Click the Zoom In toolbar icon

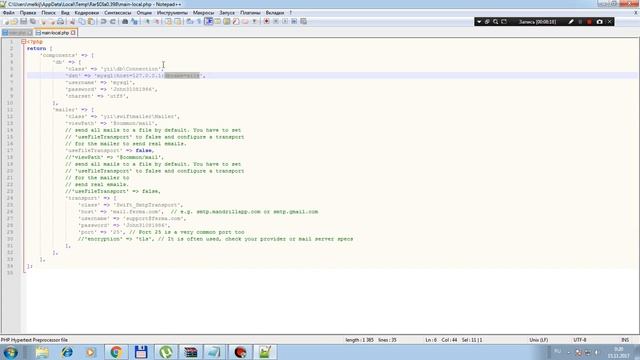point(147,21)
